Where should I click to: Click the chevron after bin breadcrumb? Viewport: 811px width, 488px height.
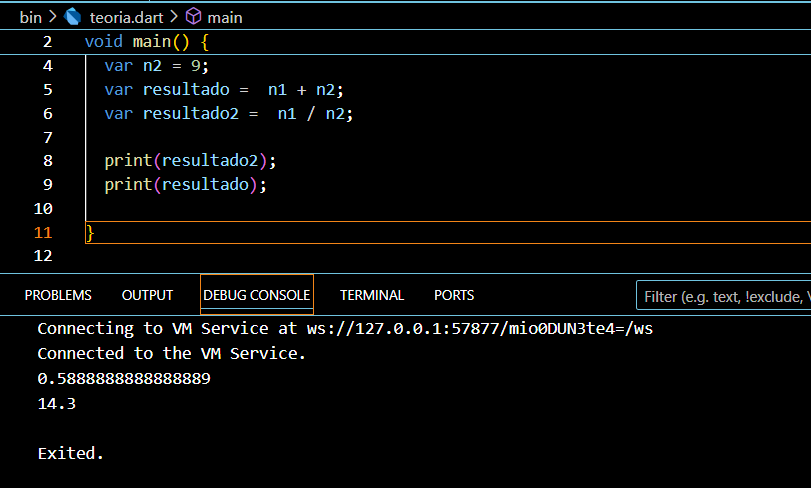coord(52,17)
